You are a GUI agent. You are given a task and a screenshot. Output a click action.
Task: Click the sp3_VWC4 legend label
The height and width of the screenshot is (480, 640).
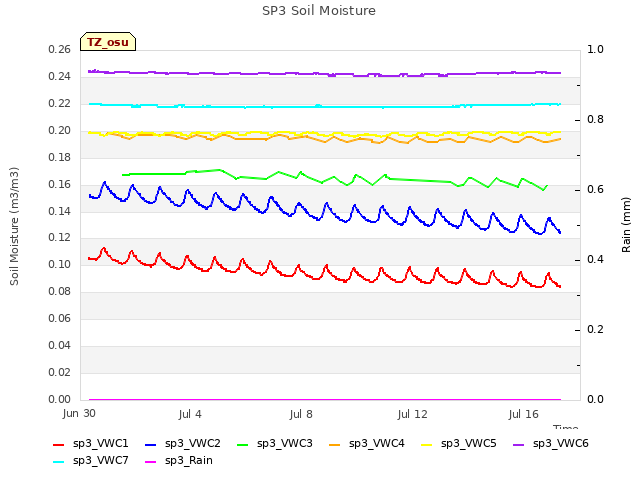point(377,443)
